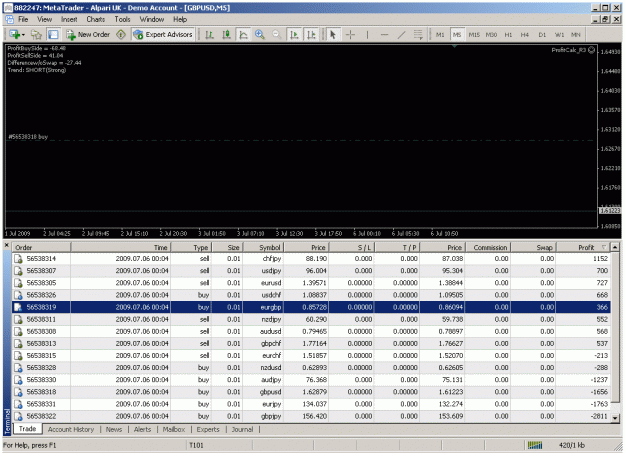This screenshot has width=625, height=453.
Task: Select the H1 timeframe button
Action: (x=508, y=35)
